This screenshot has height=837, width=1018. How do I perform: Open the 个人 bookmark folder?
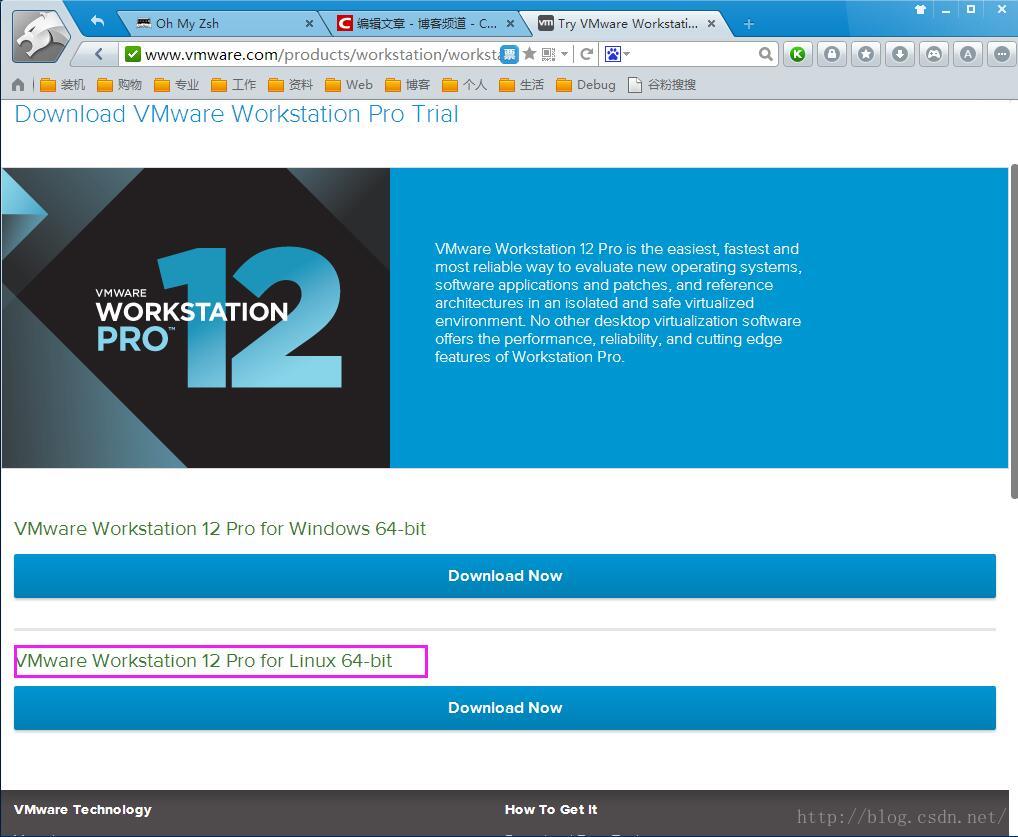pos(464,84)
